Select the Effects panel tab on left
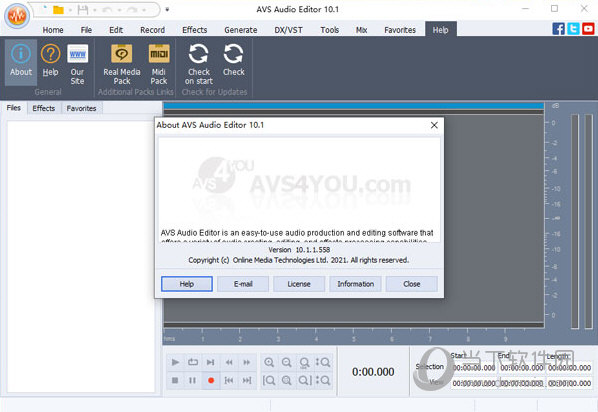This screenshot has height=412, width=598. [x=43, y=108]
